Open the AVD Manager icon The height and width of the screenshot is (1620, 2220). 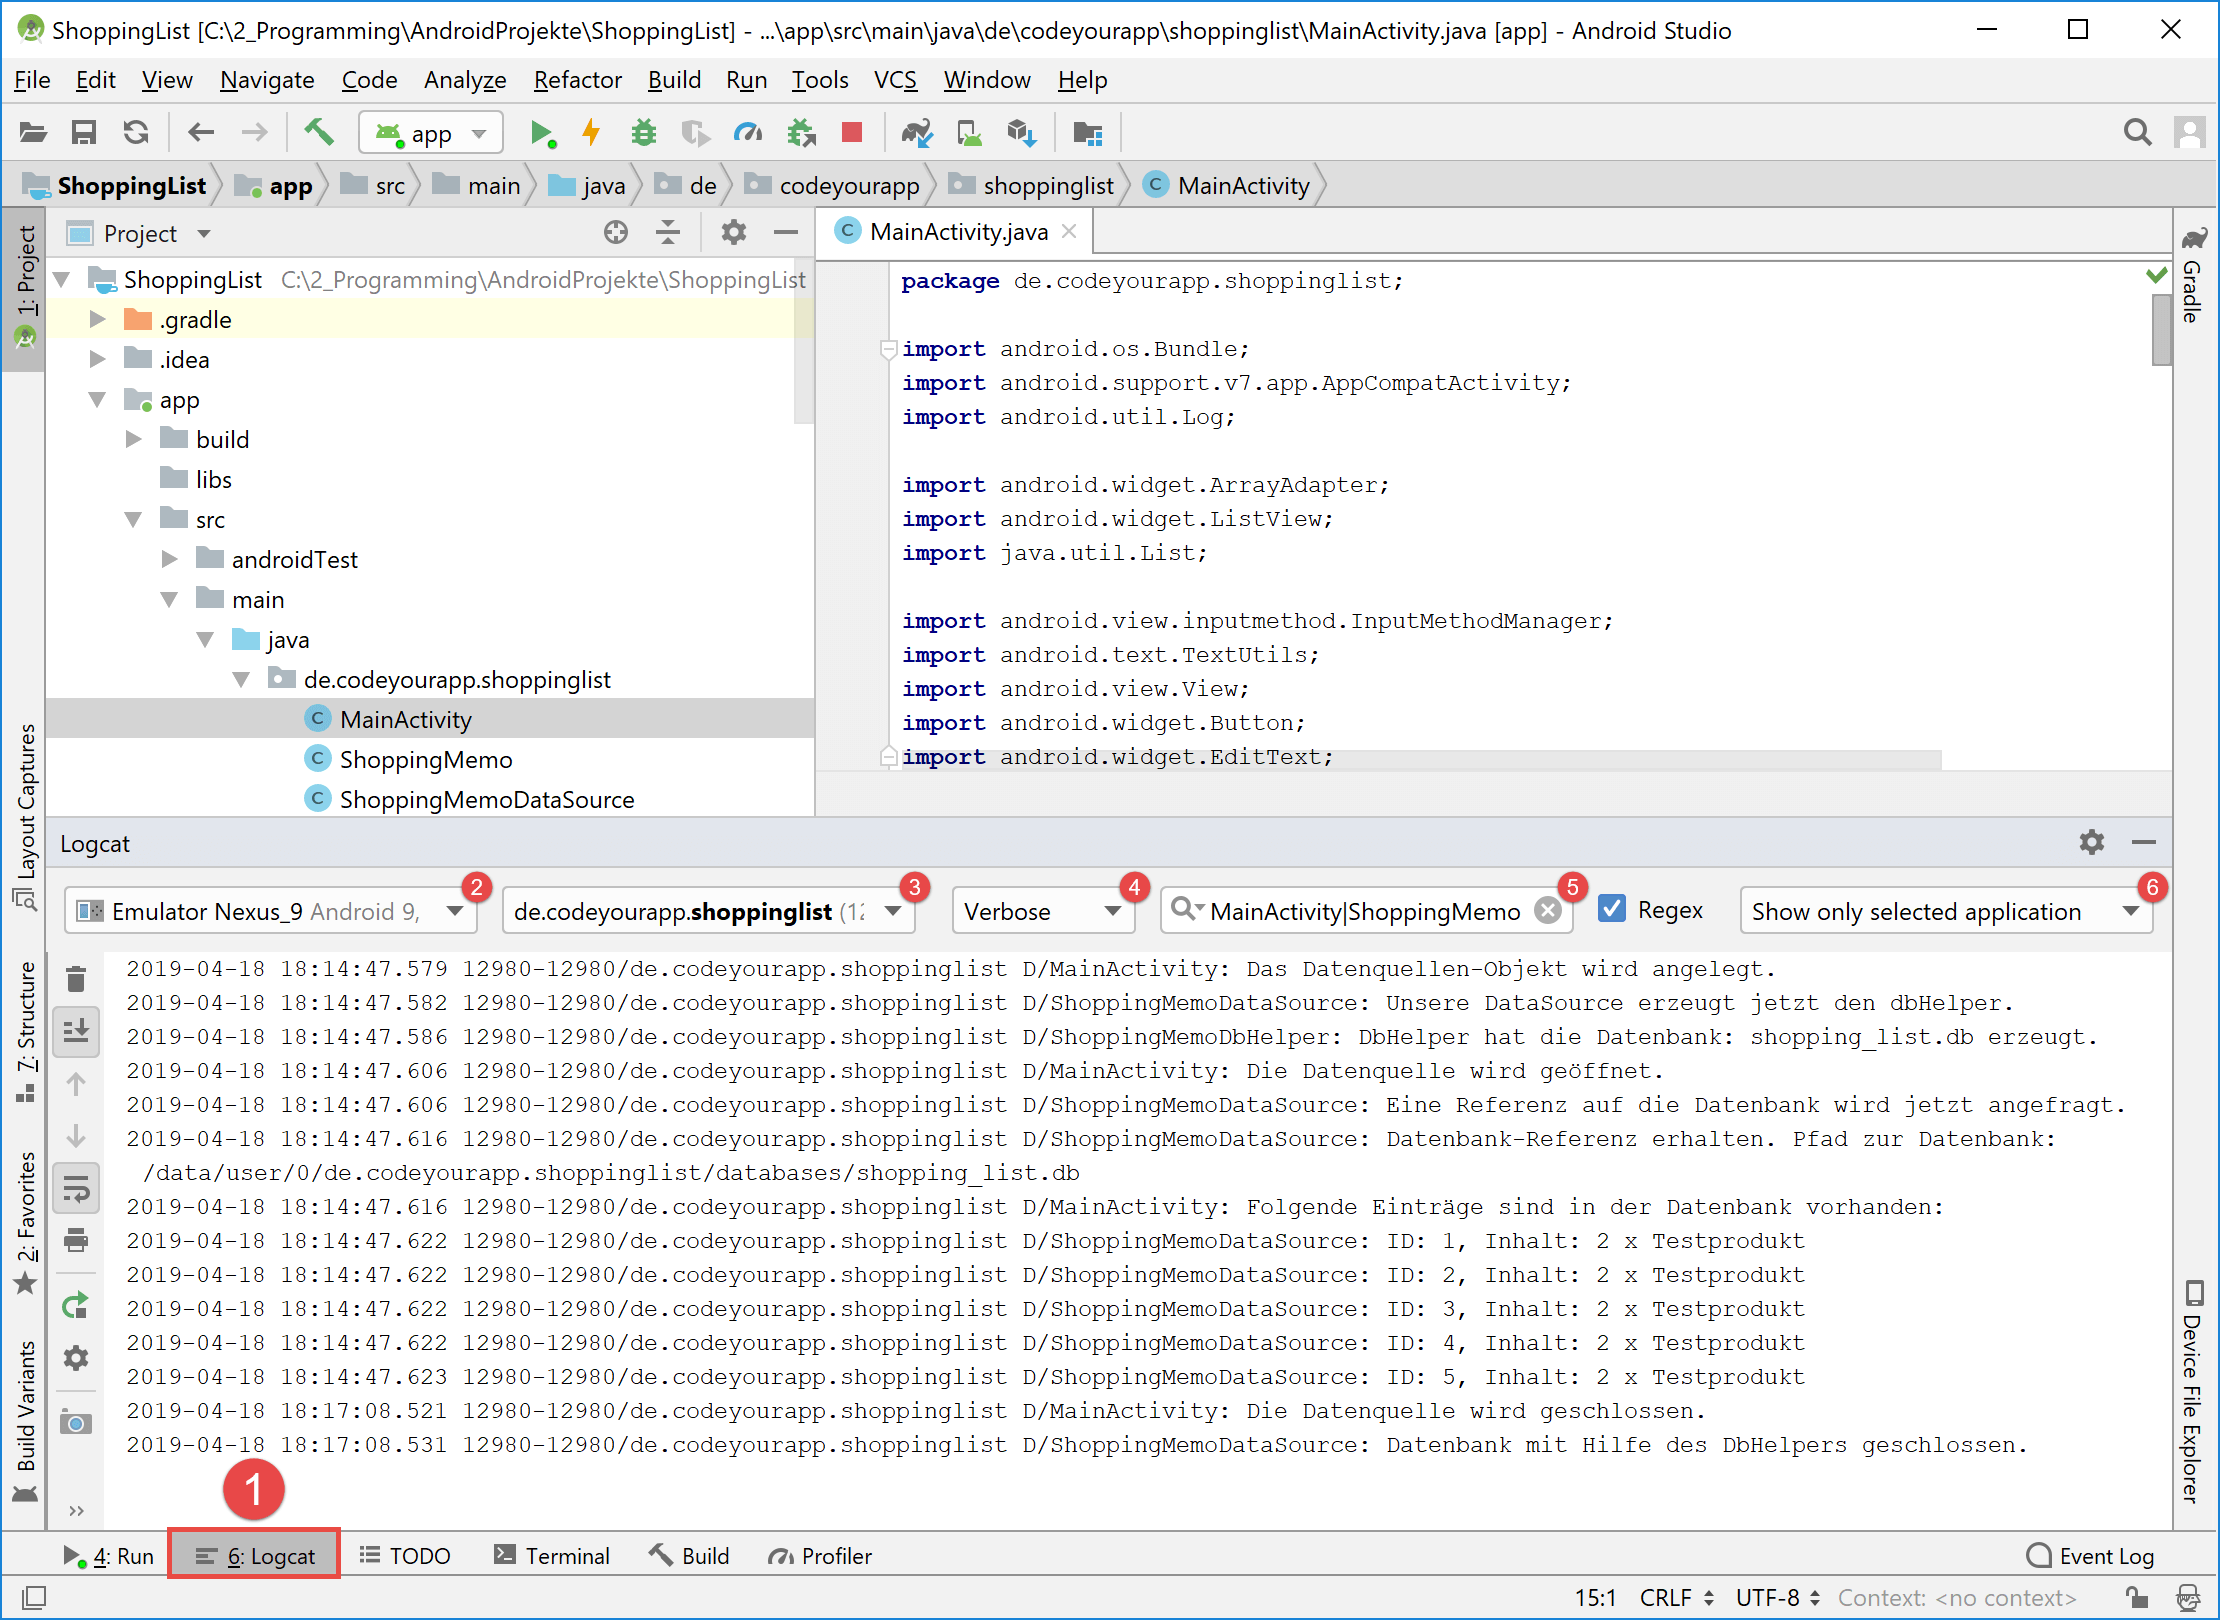pyautogui.click(x=969, y=133)
